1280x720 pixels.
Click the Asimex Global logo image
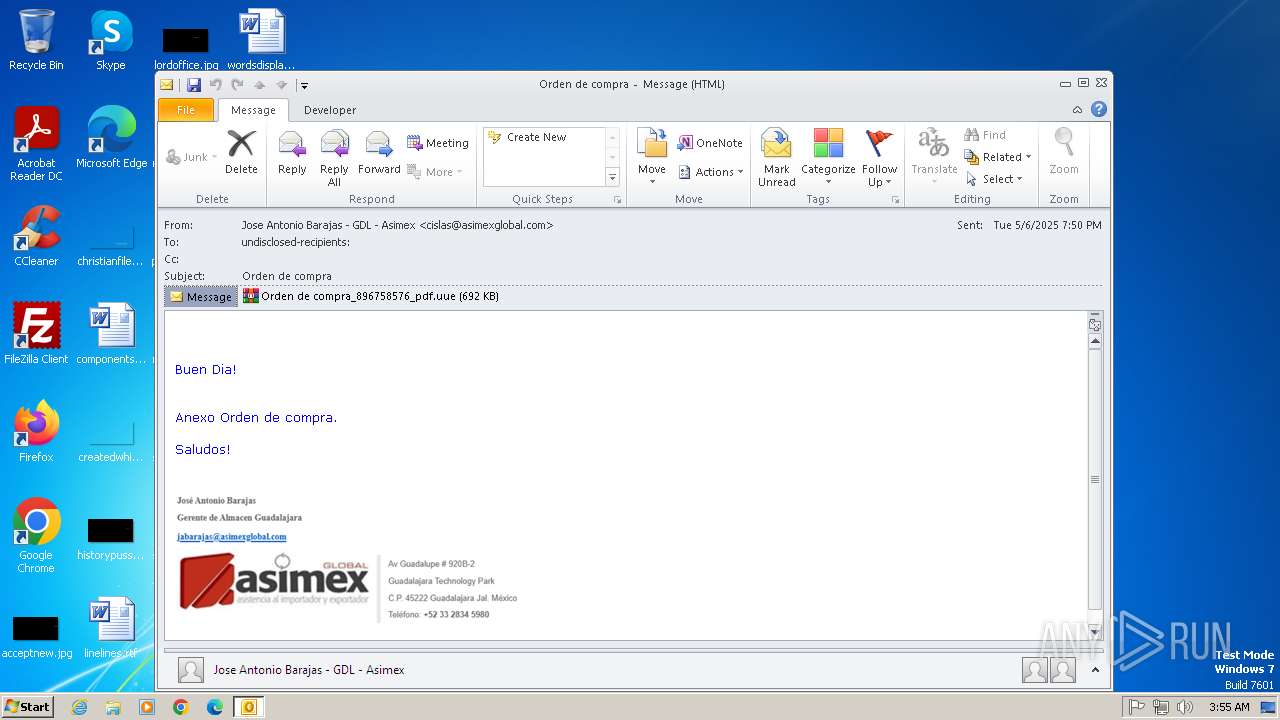pyautogui.click(x=274, y=584)
